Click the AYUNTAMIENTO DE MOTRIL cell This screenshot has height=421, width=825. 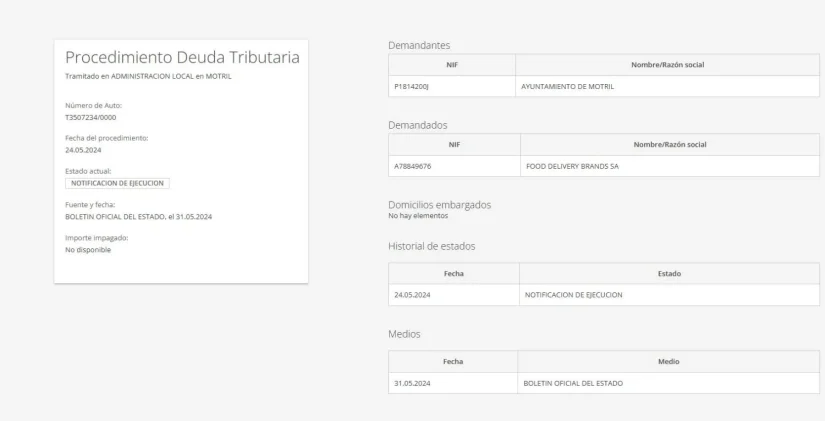click(x=667, y=86)
